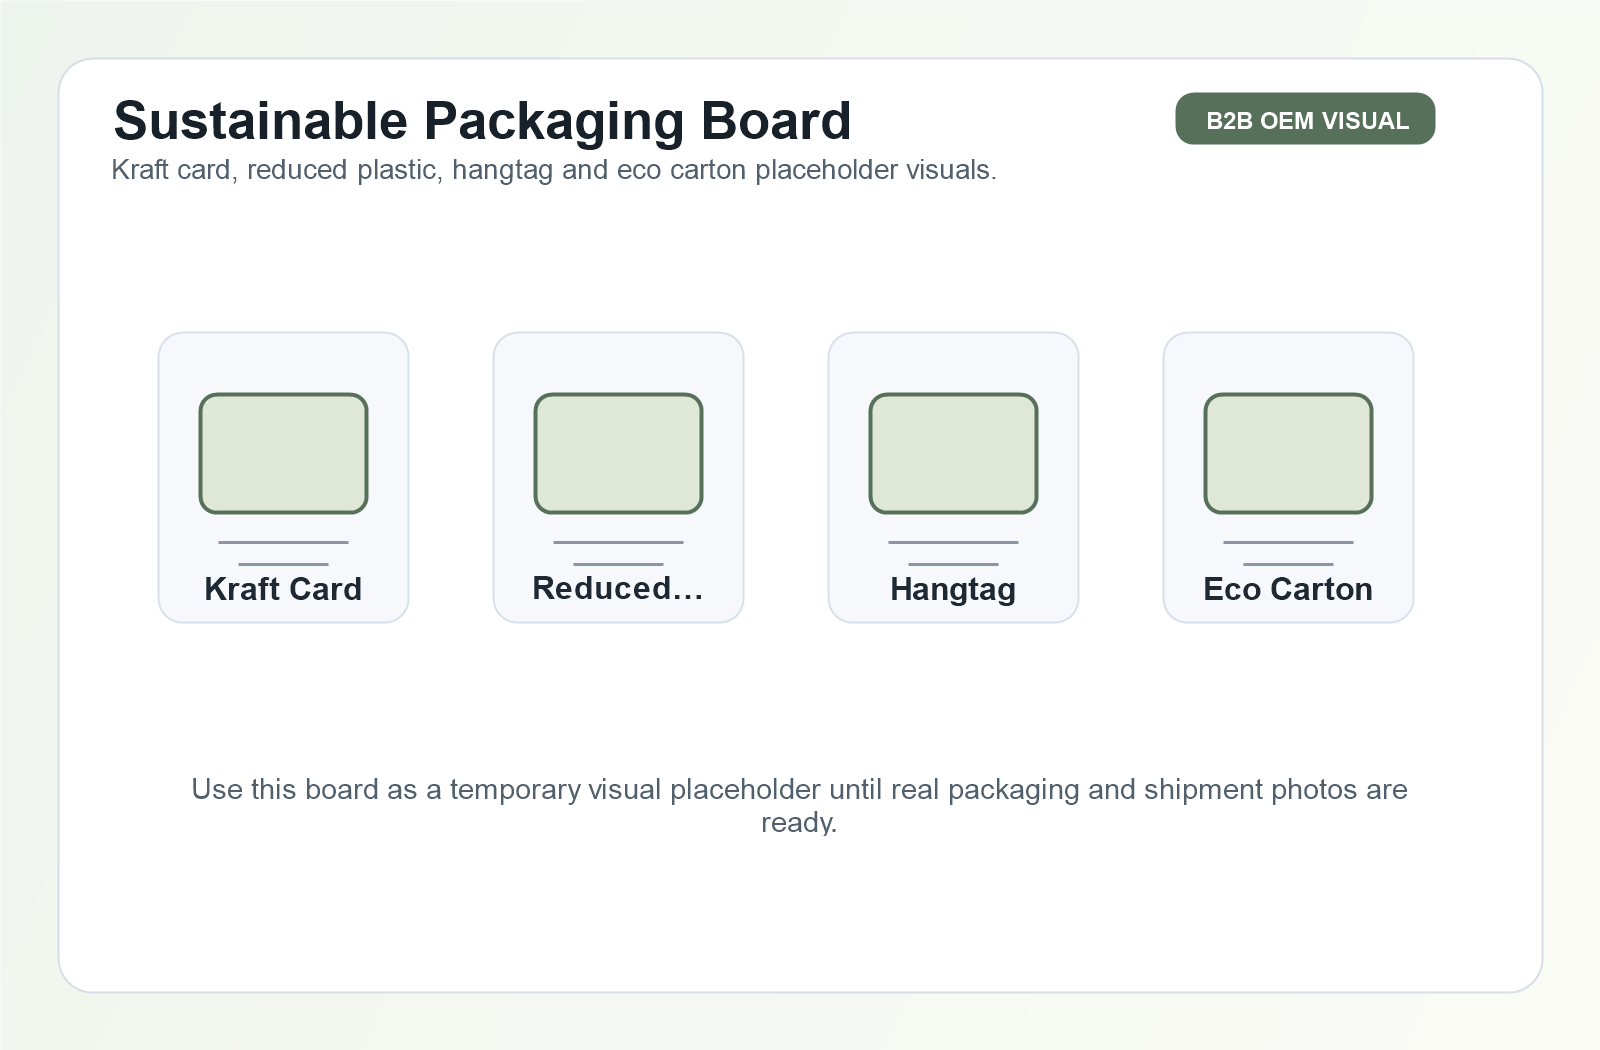Click the temporary visual placeholder note text
Viewport: 1600px width, 1050px height.
(799, 806)
